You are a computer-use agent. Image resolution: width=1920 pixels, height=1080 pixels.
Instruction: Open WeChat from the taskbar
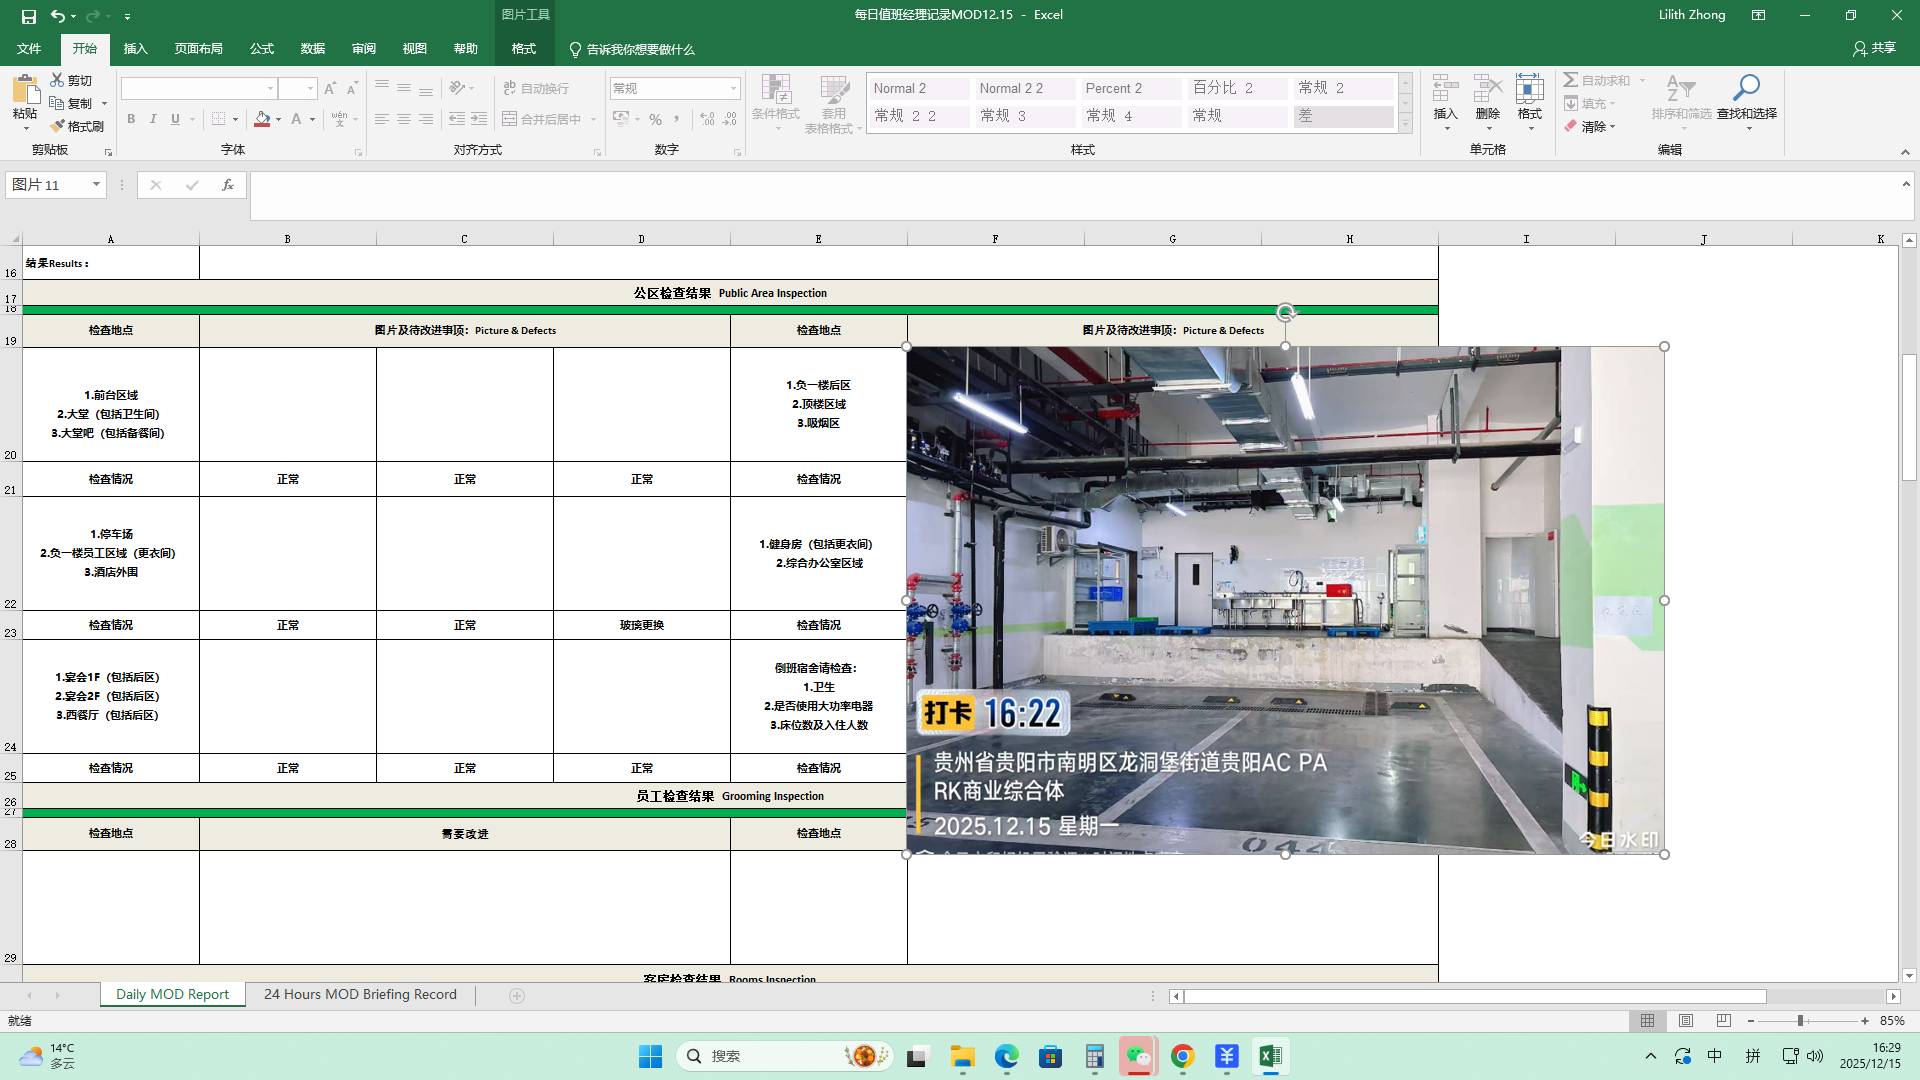[1138, 1056]
